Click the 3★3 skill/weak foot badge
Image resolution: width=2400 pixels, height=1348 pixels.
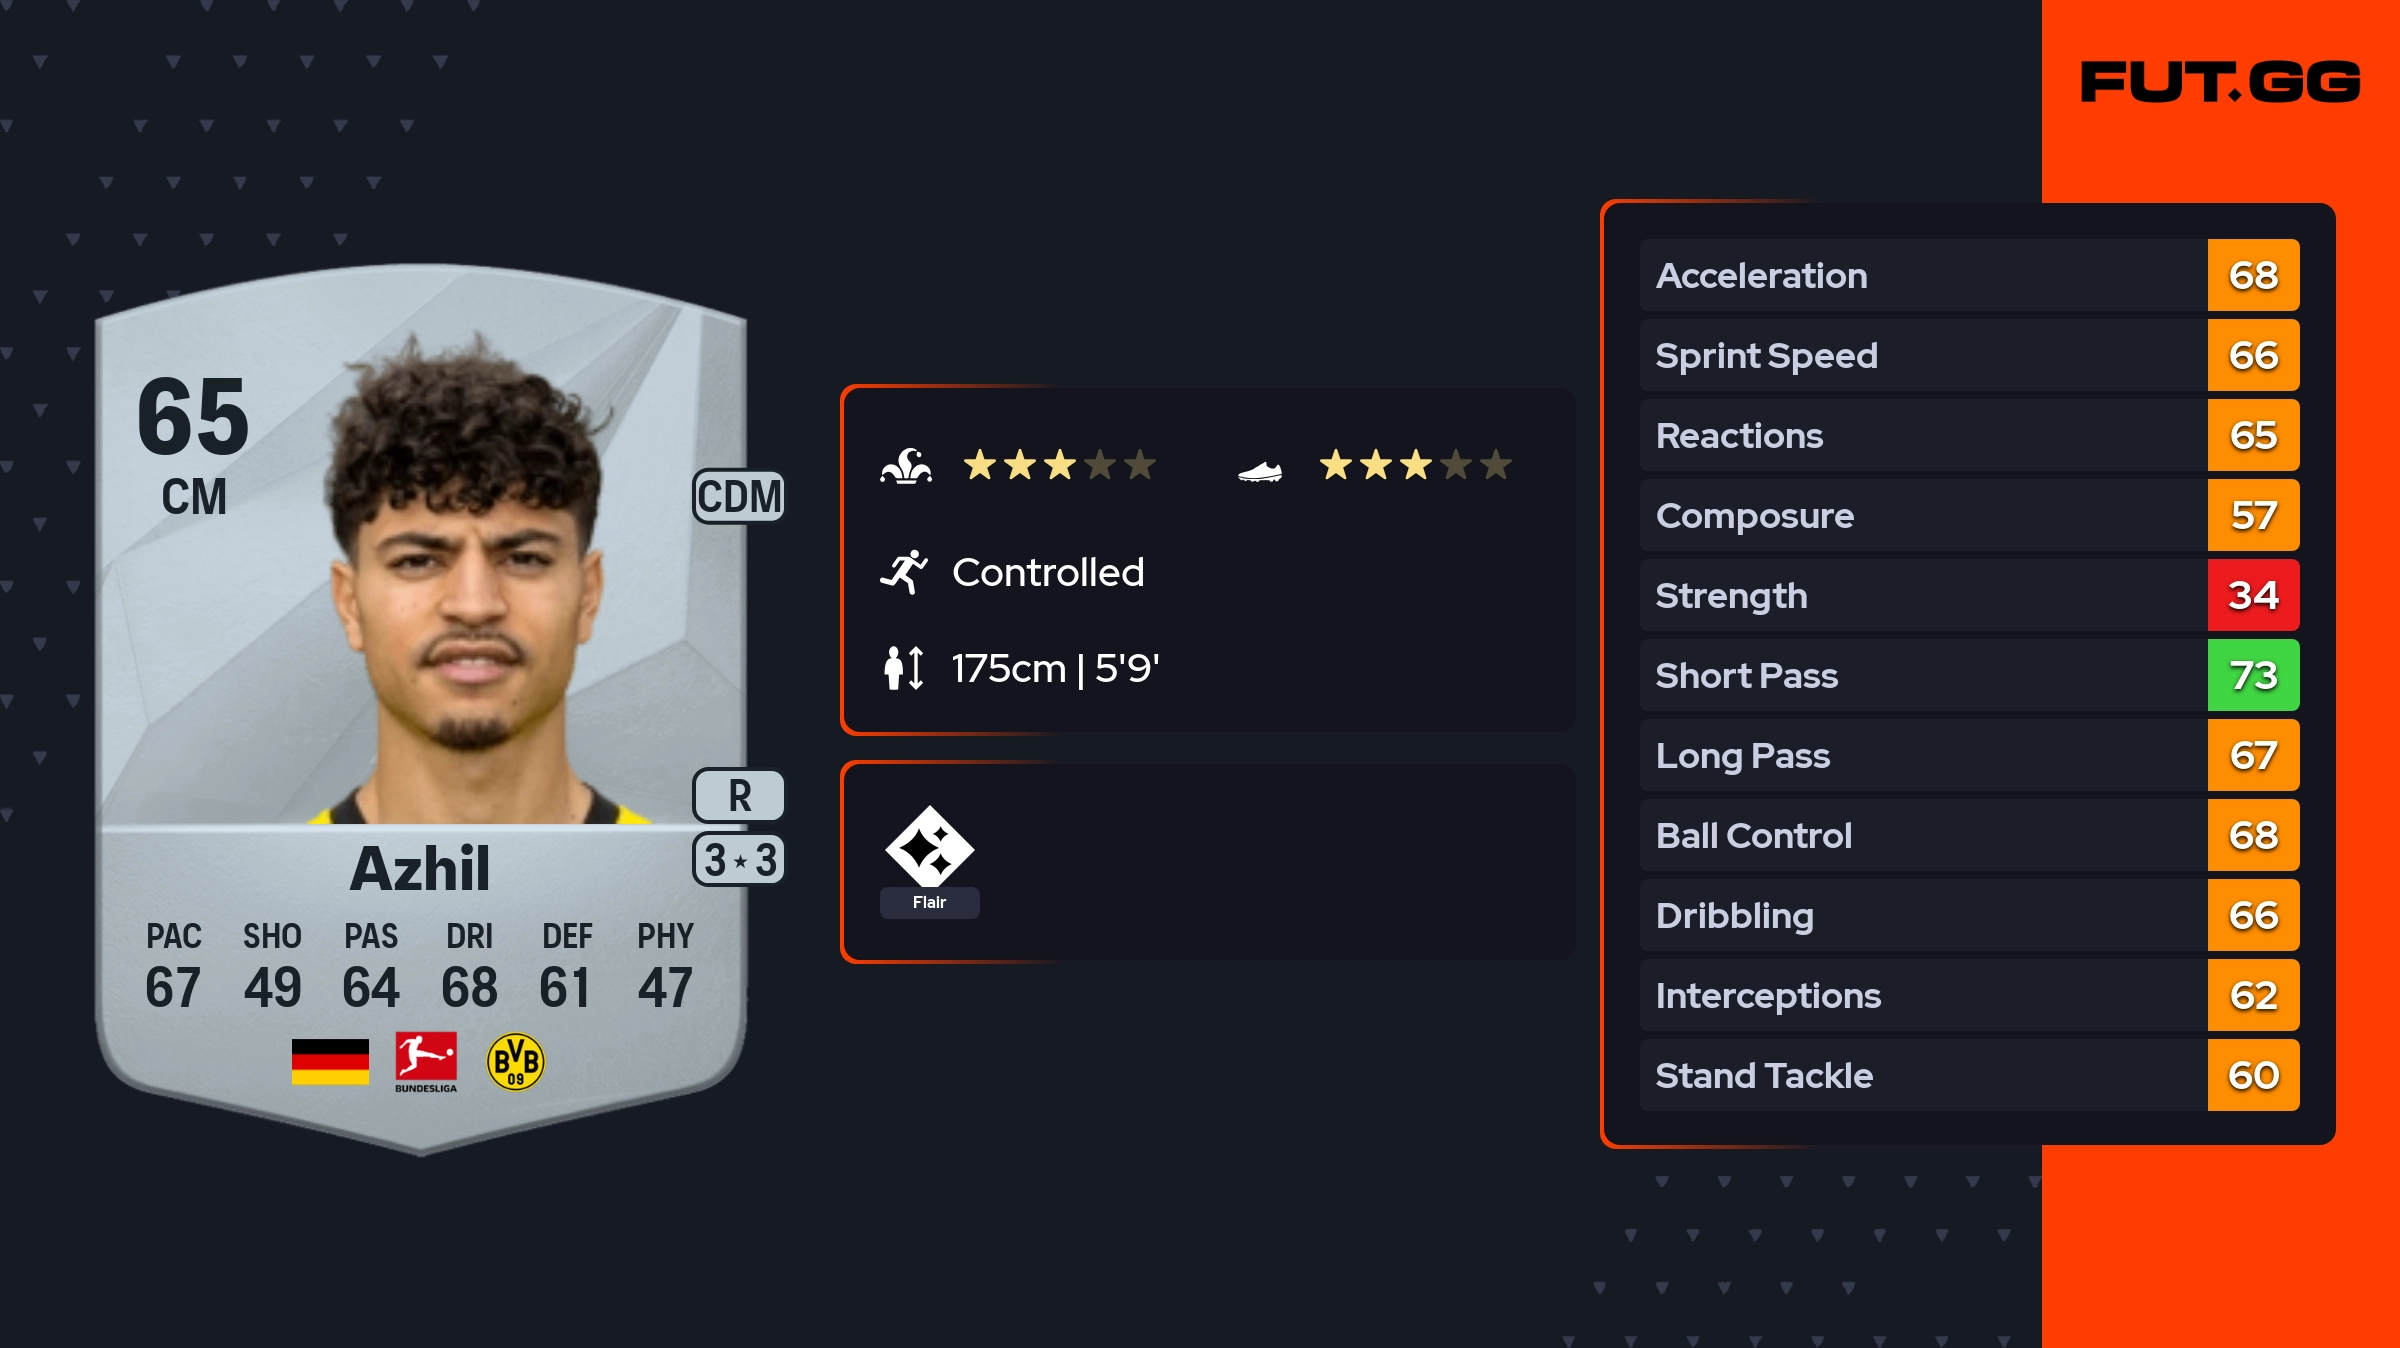(x=739, y=860)
